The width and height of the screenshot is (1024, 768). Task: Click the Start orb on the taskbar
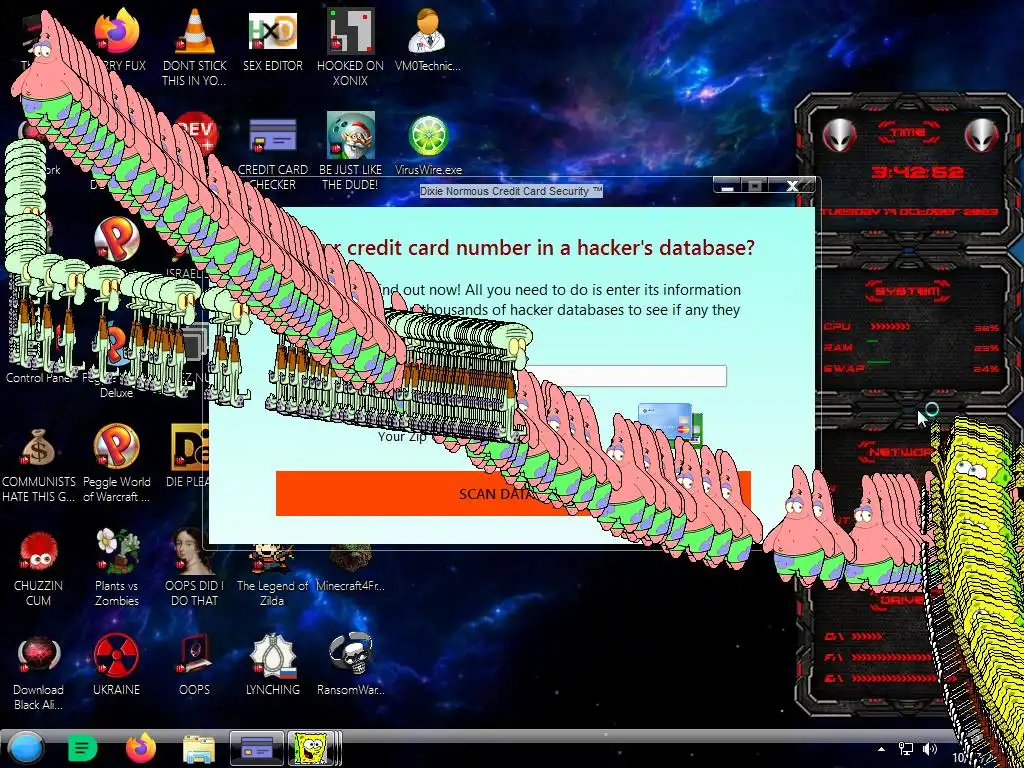pos(25,748)
